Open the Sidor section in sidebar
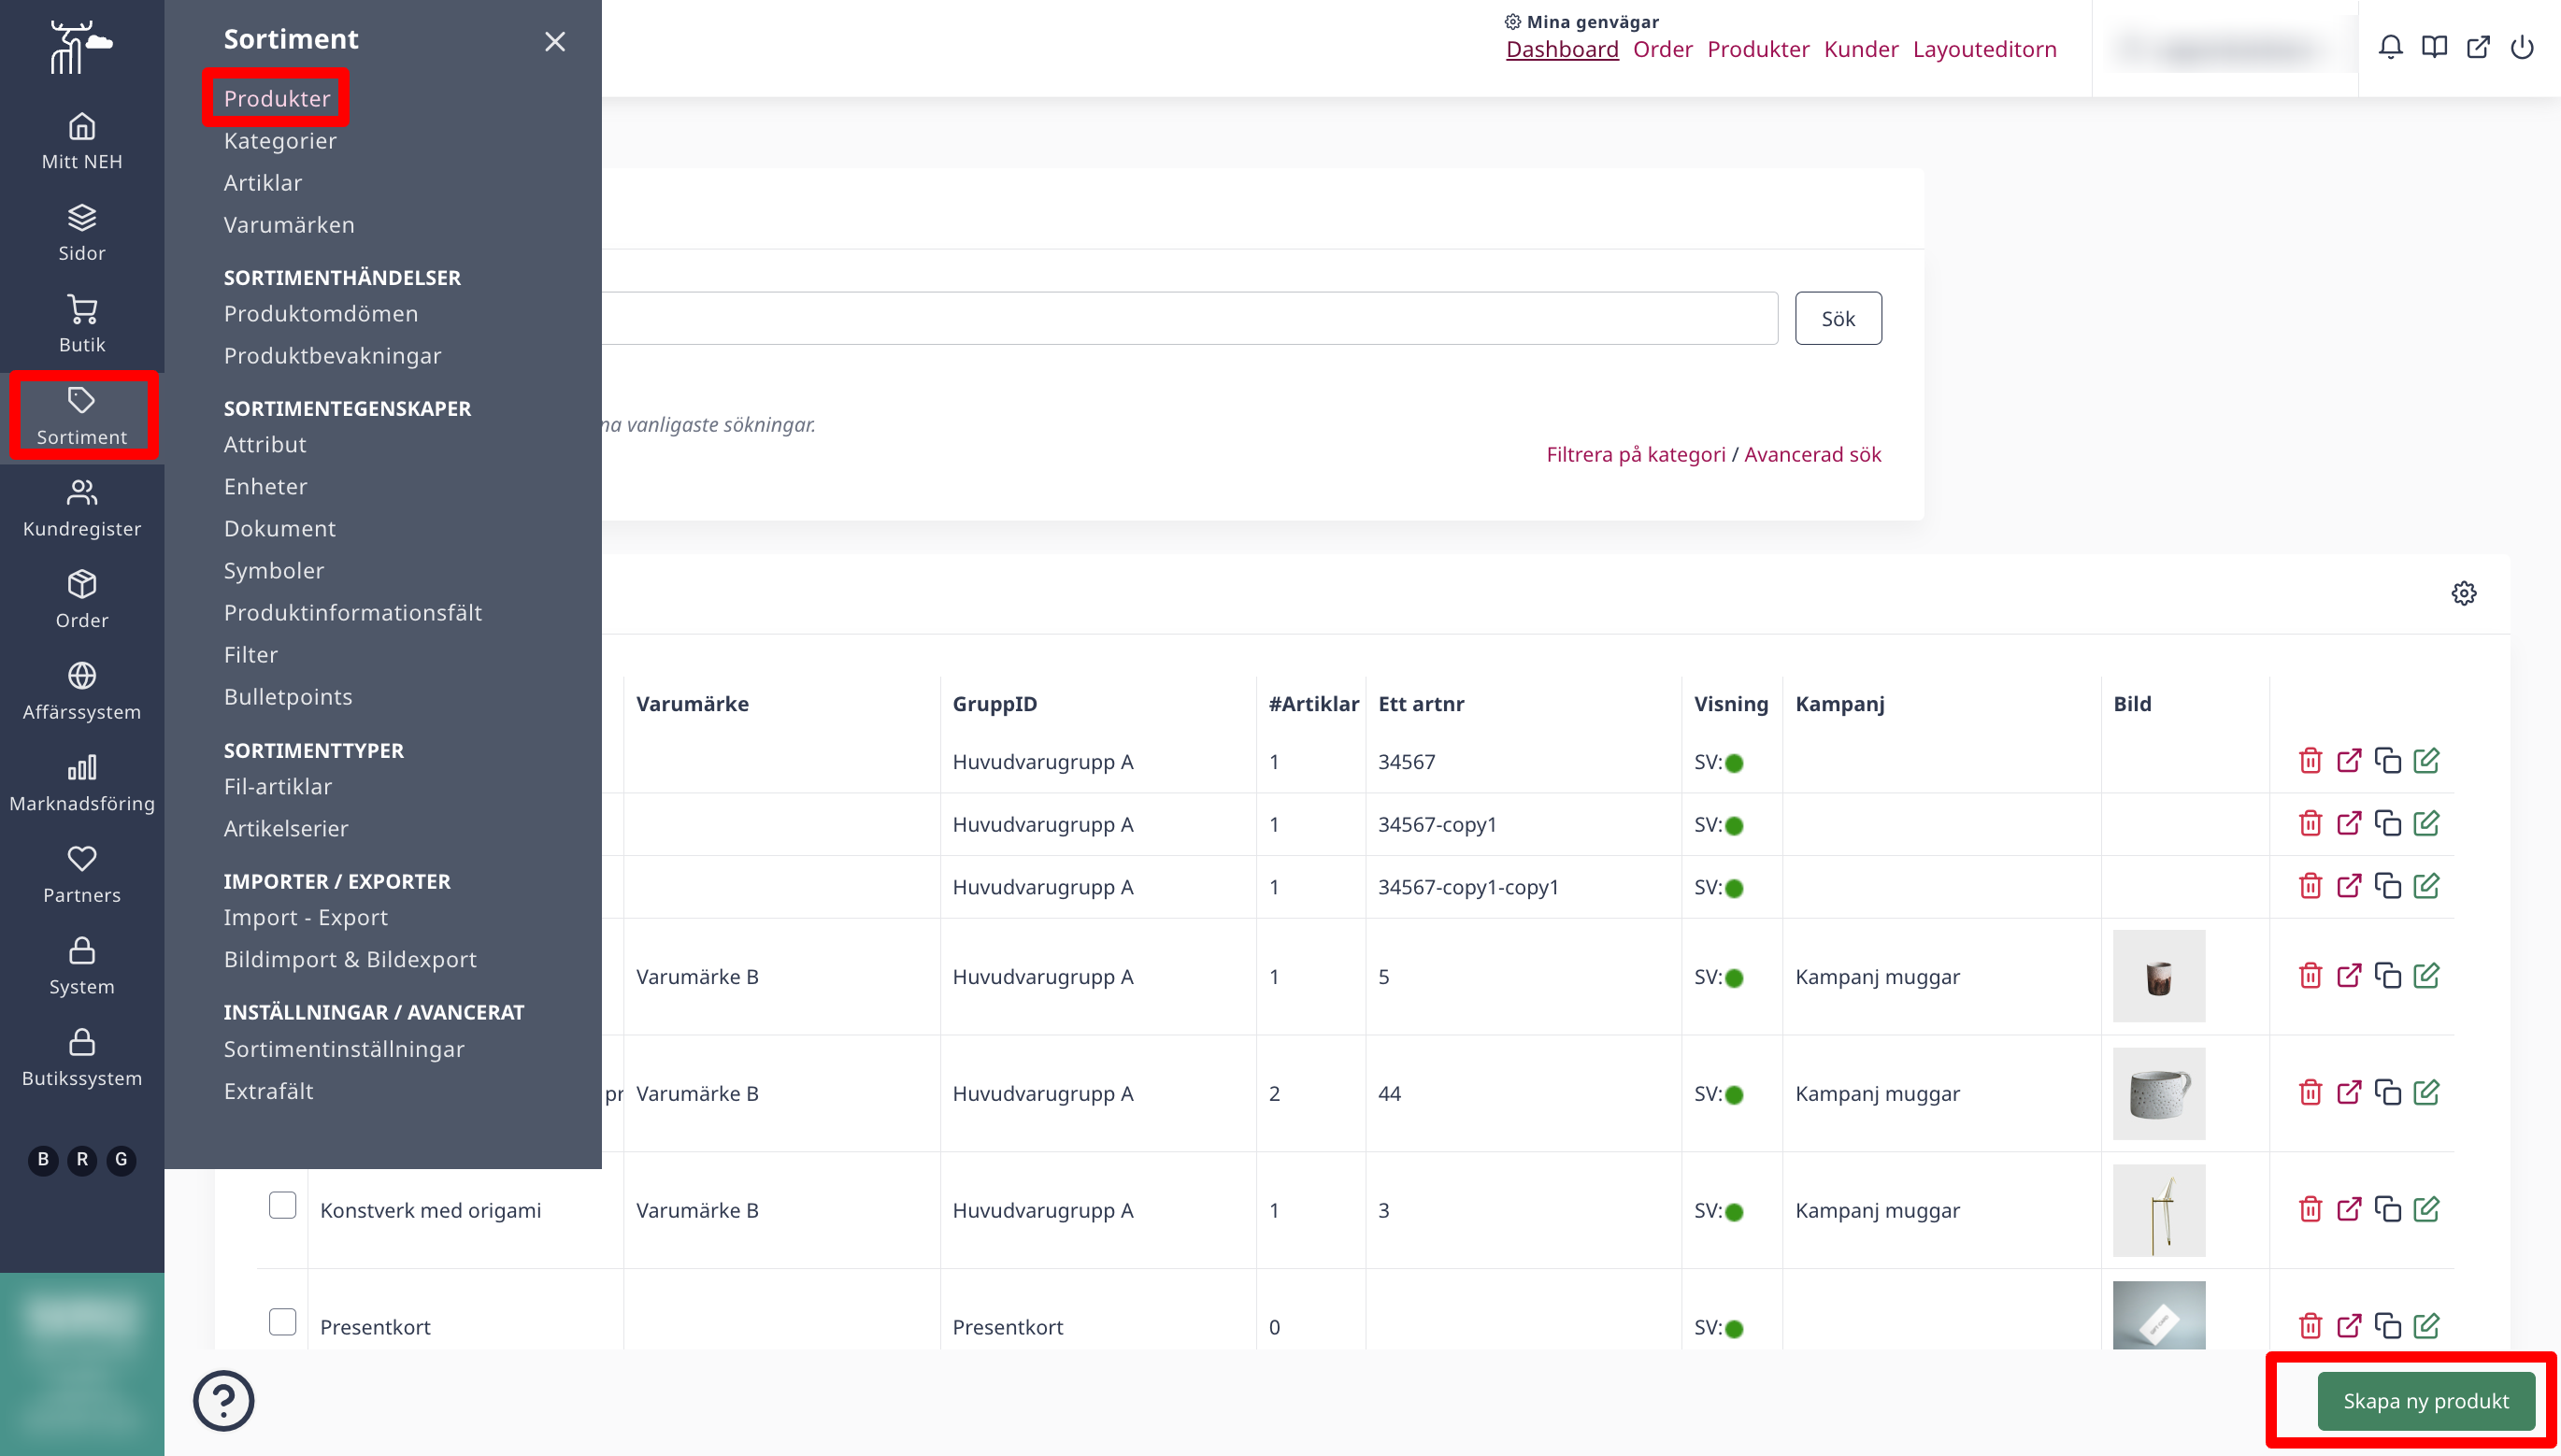 click(x=82, y=233)
